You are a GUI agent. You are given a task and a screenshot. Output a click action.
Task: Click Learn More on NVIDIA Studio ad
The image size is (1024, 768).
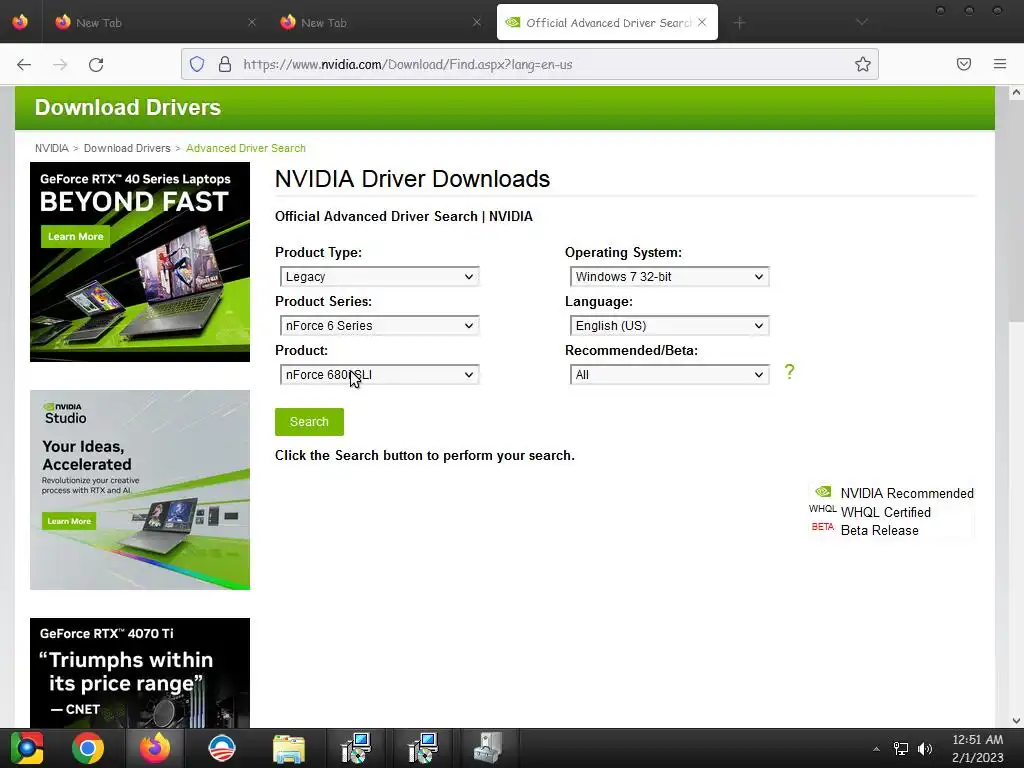pos(69,521)
